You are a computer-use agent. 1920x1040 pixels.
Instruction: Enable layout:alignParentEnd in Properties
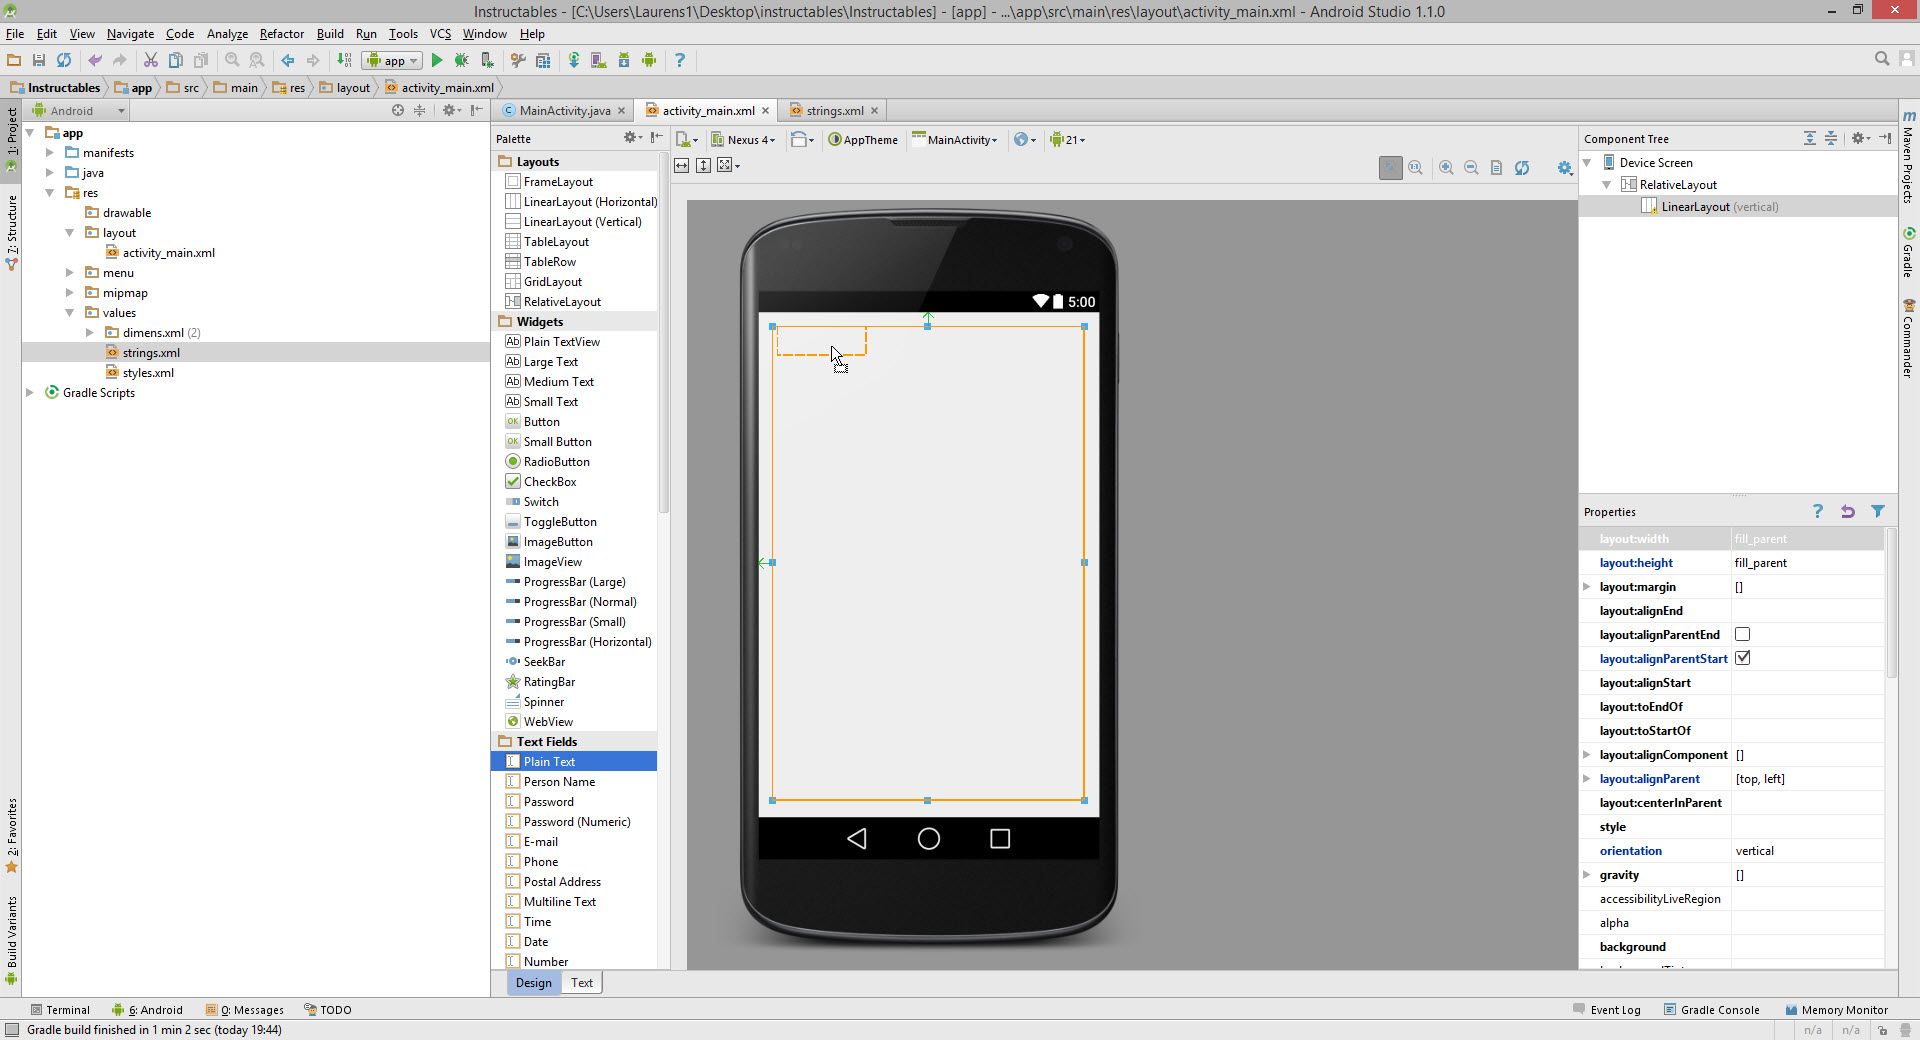pyautogui.click(x=1743, y=634)
